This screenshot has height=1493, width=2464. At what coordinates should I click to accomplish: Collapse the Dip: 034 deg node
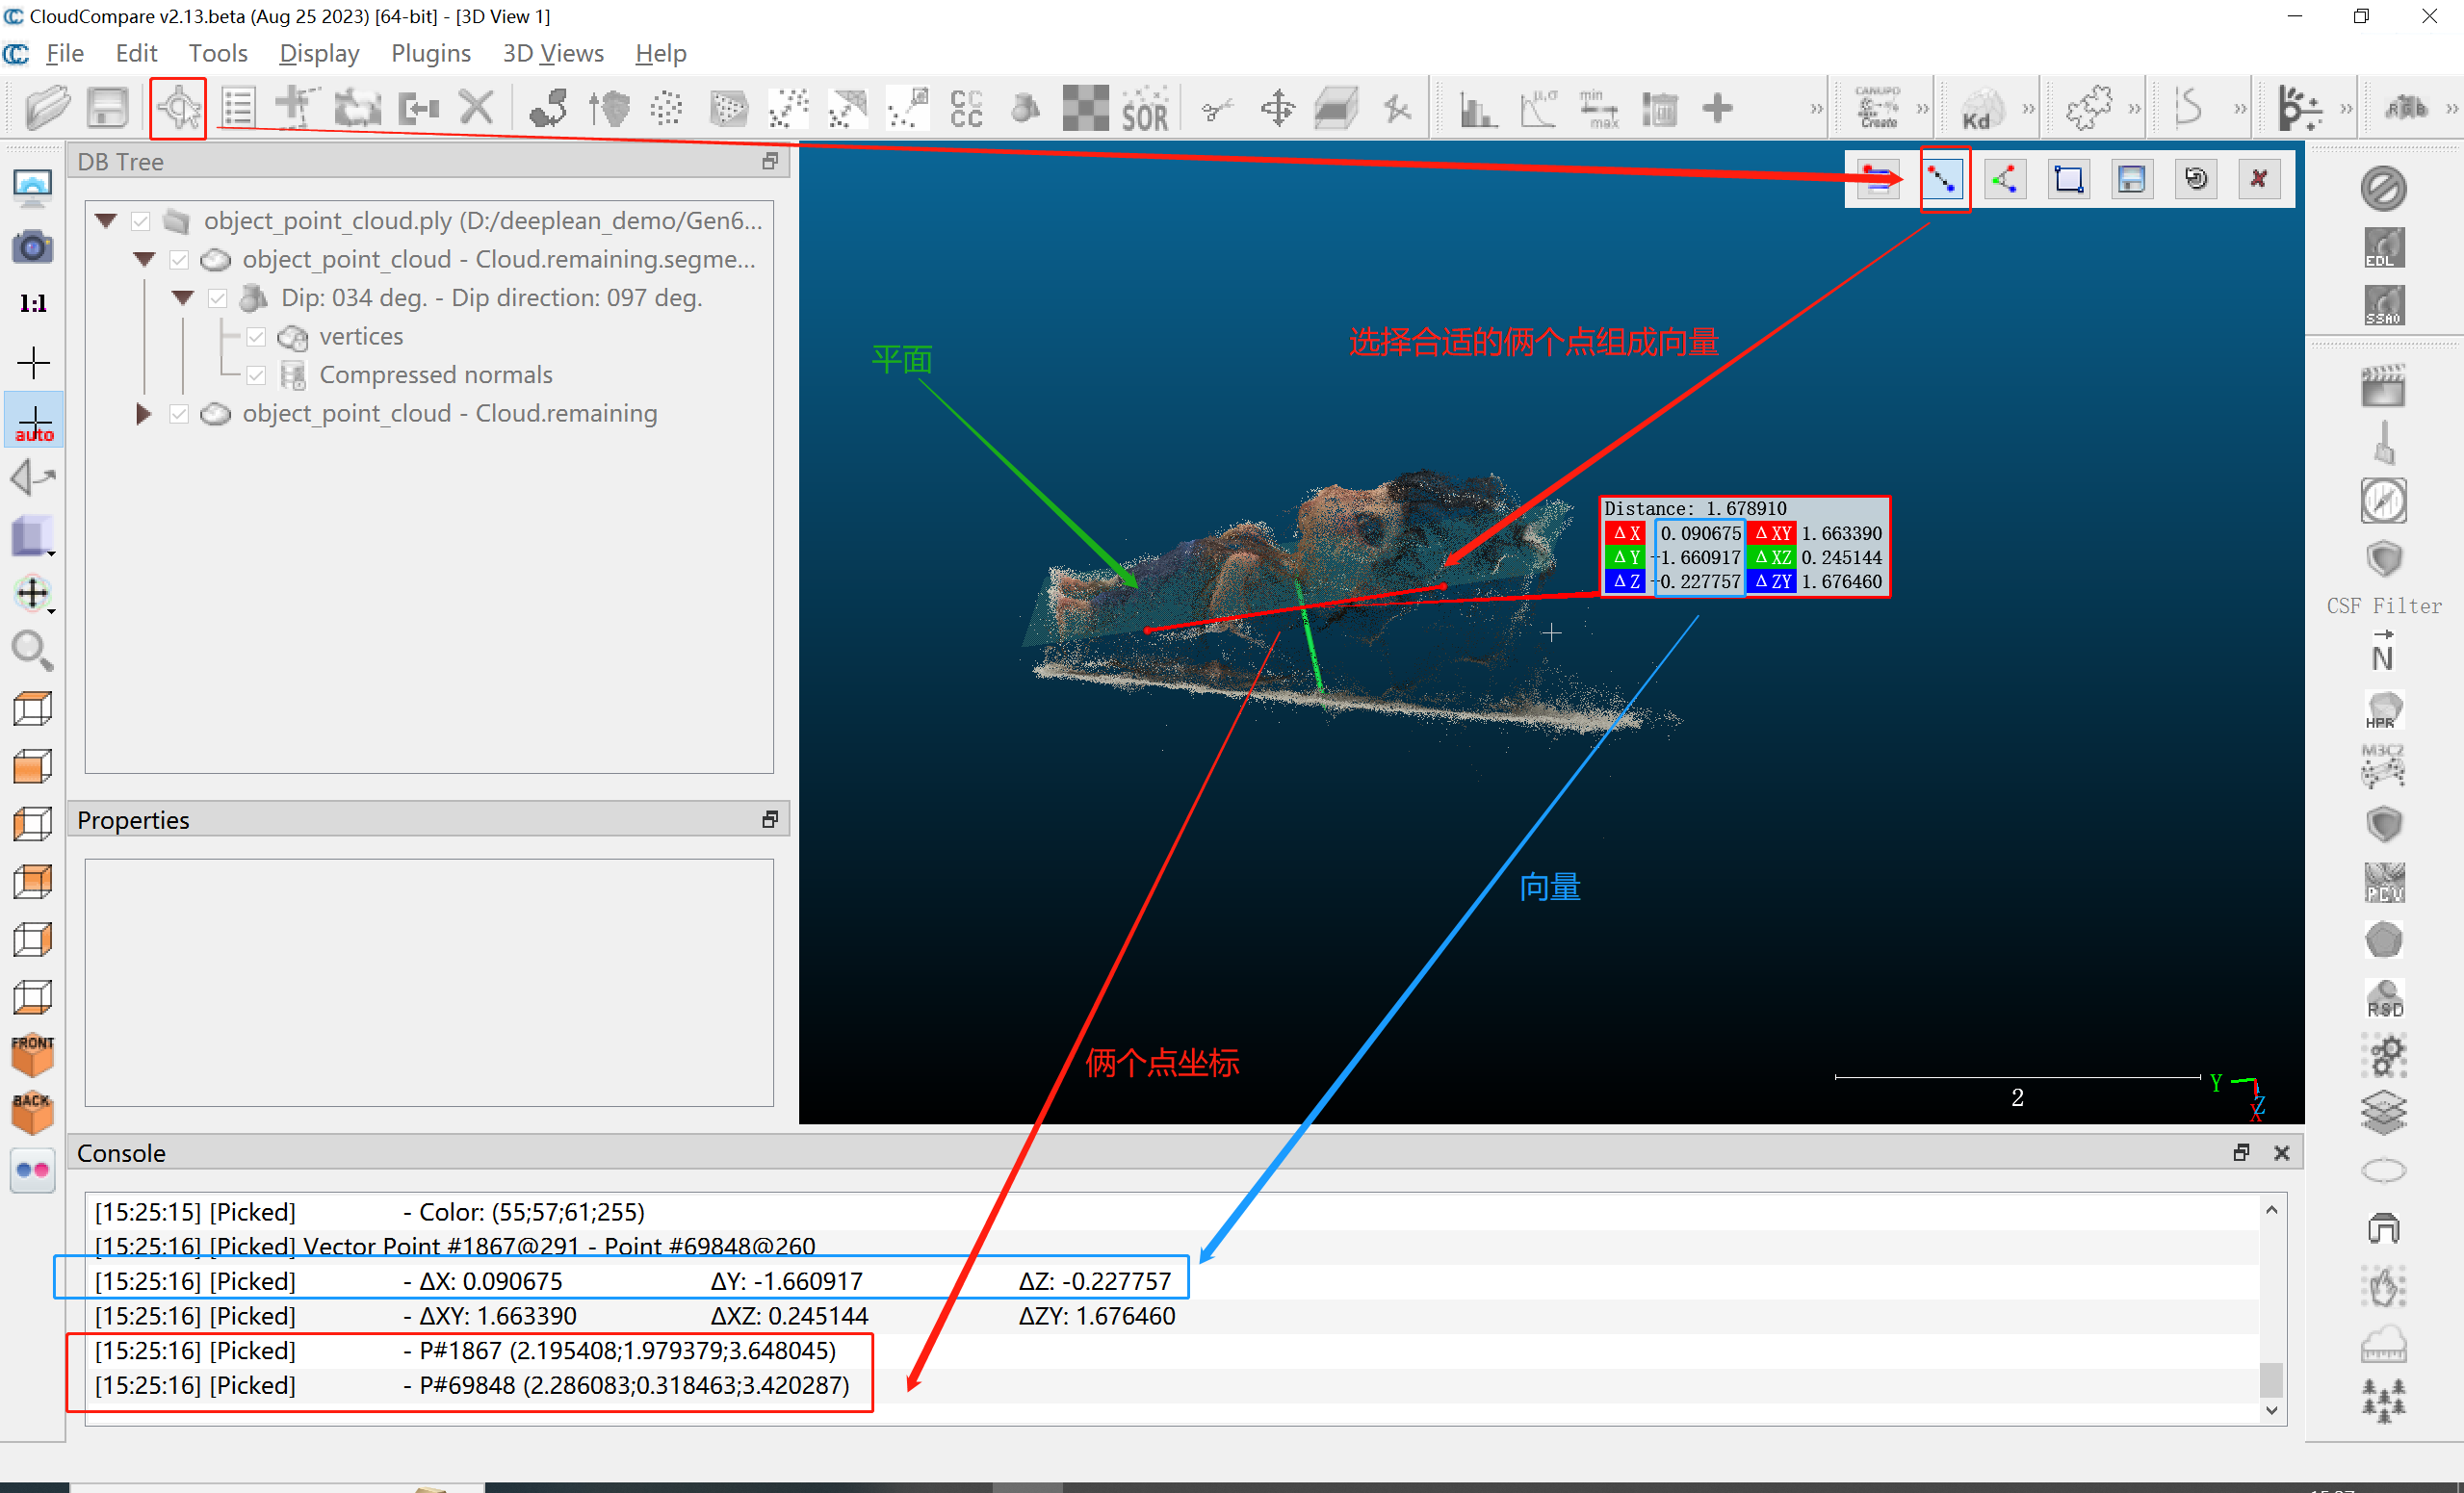(x=183, y=297)
